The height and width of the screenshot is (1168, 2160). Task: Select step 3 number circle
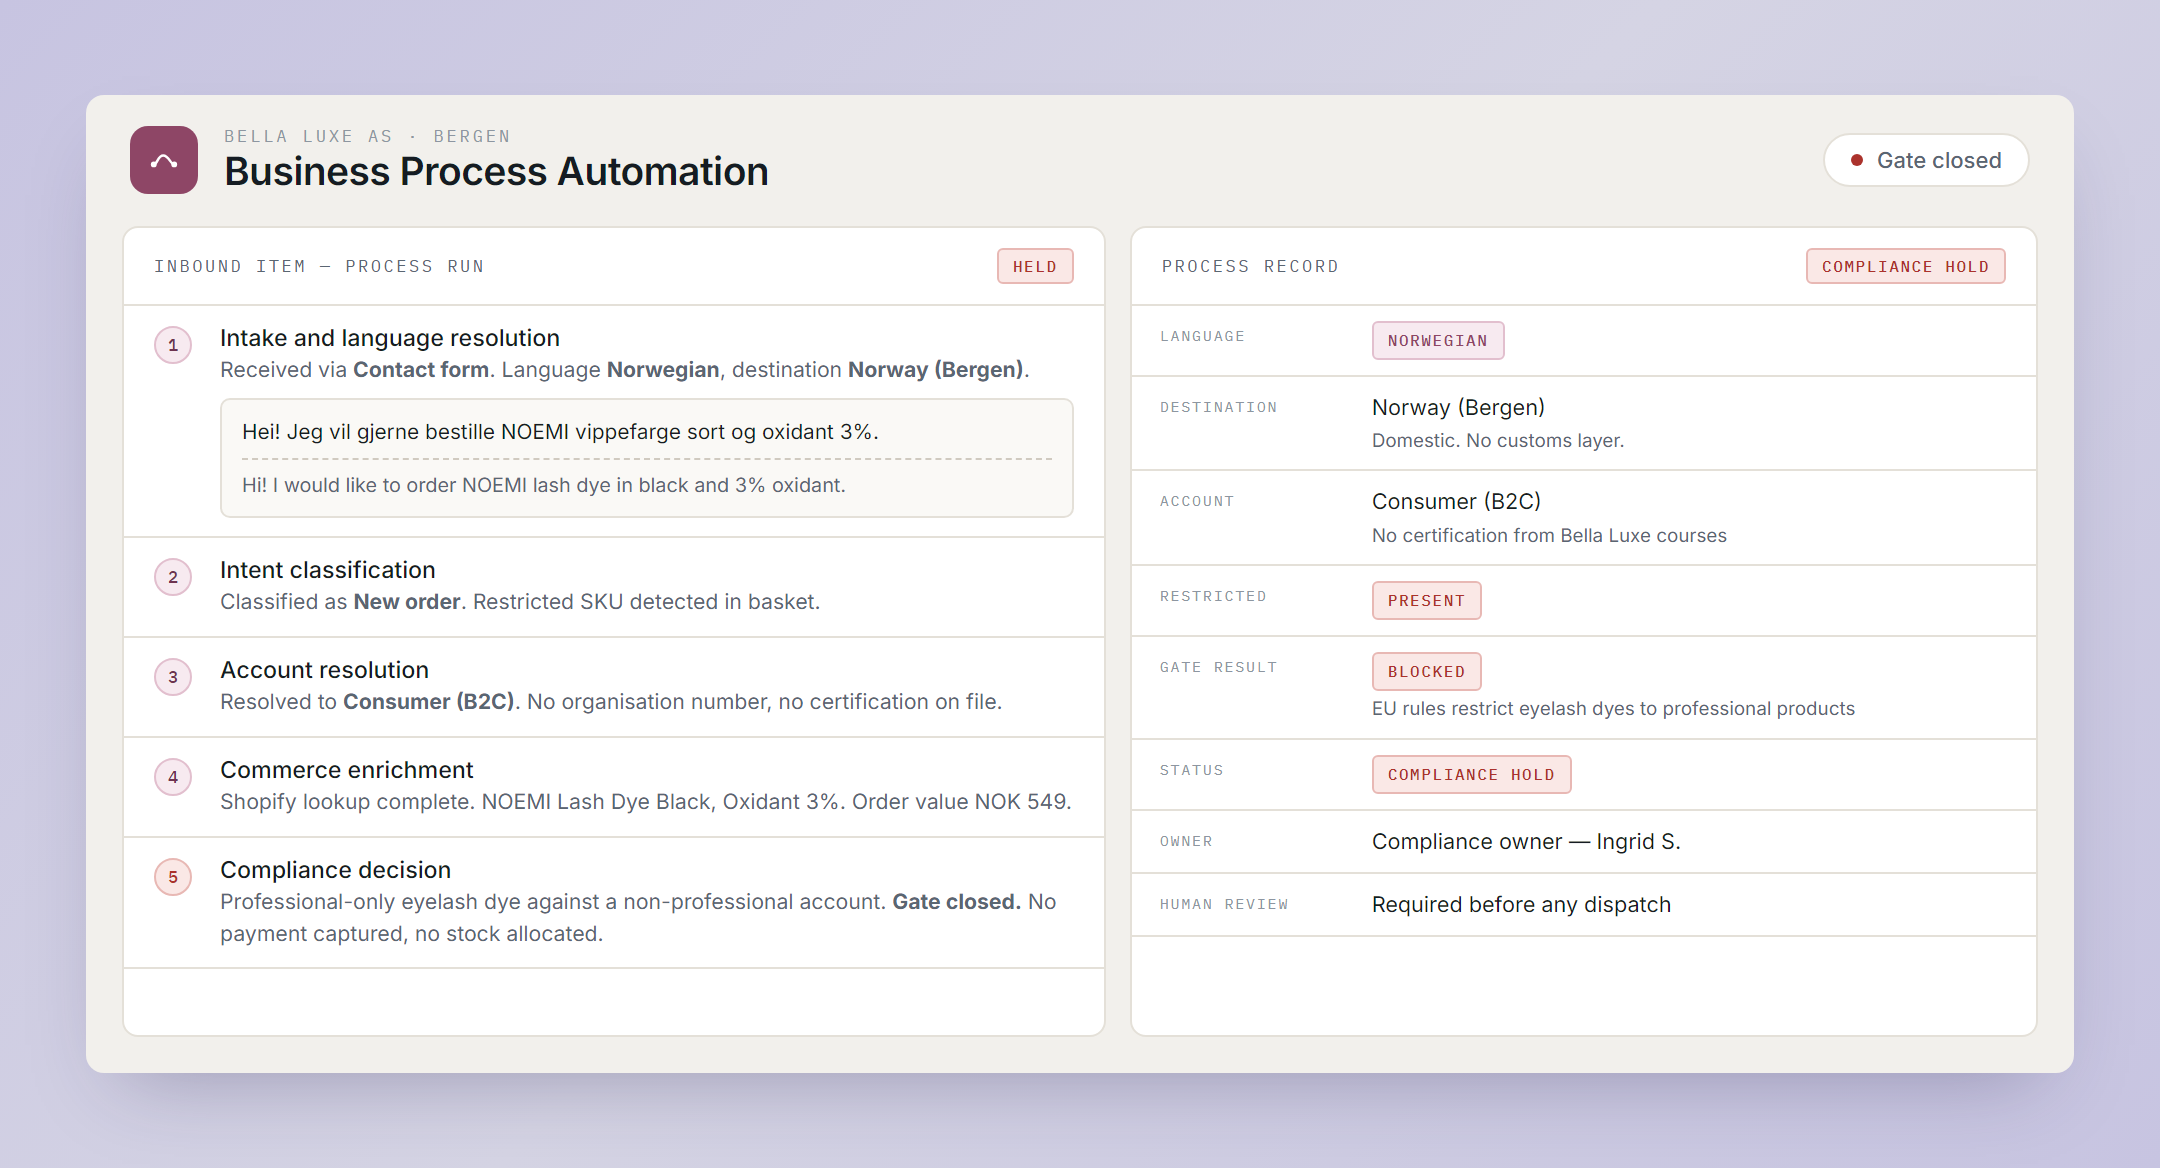coord(173,677)
